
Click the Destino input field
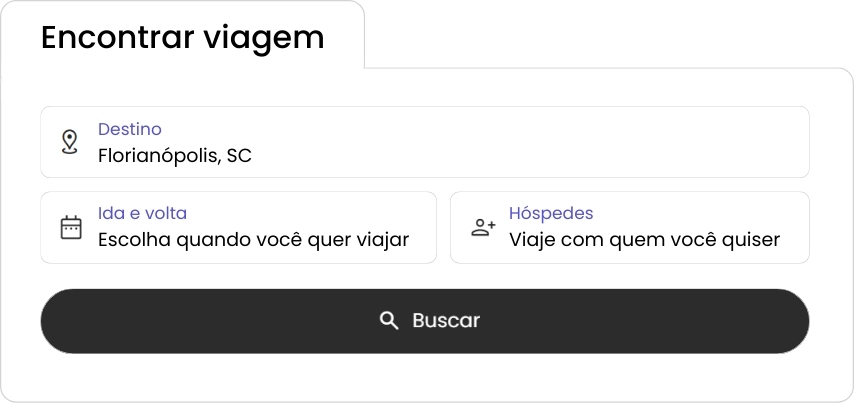[x=425, y=142]
